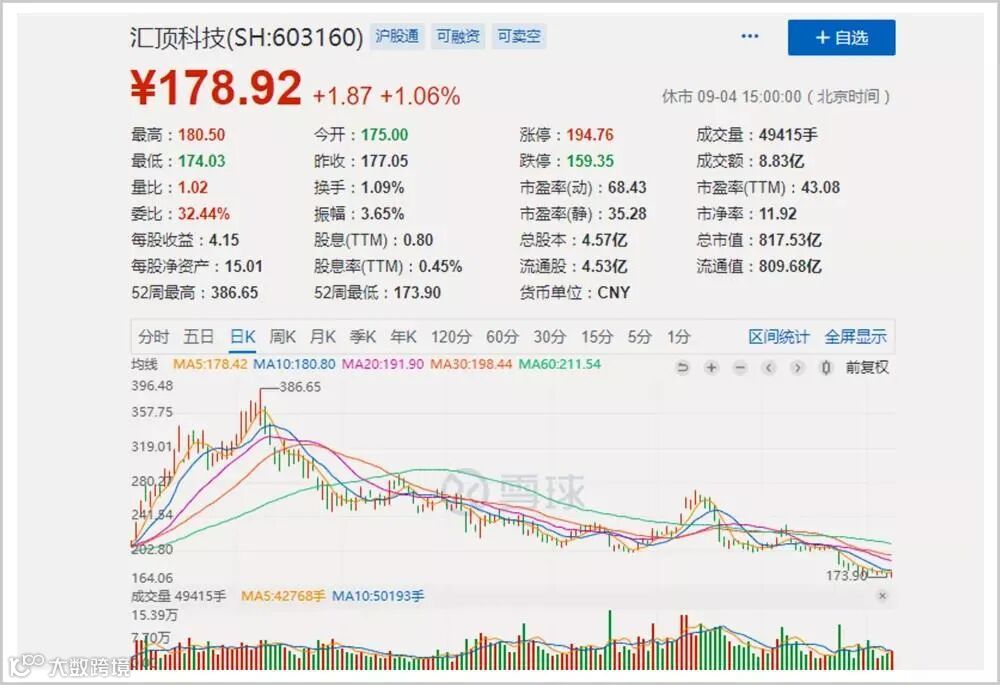The height and width of the screenshot is (685, 1000).
Task: Click the 386.65 peak marker on the chart
Action: coord(300,387)
